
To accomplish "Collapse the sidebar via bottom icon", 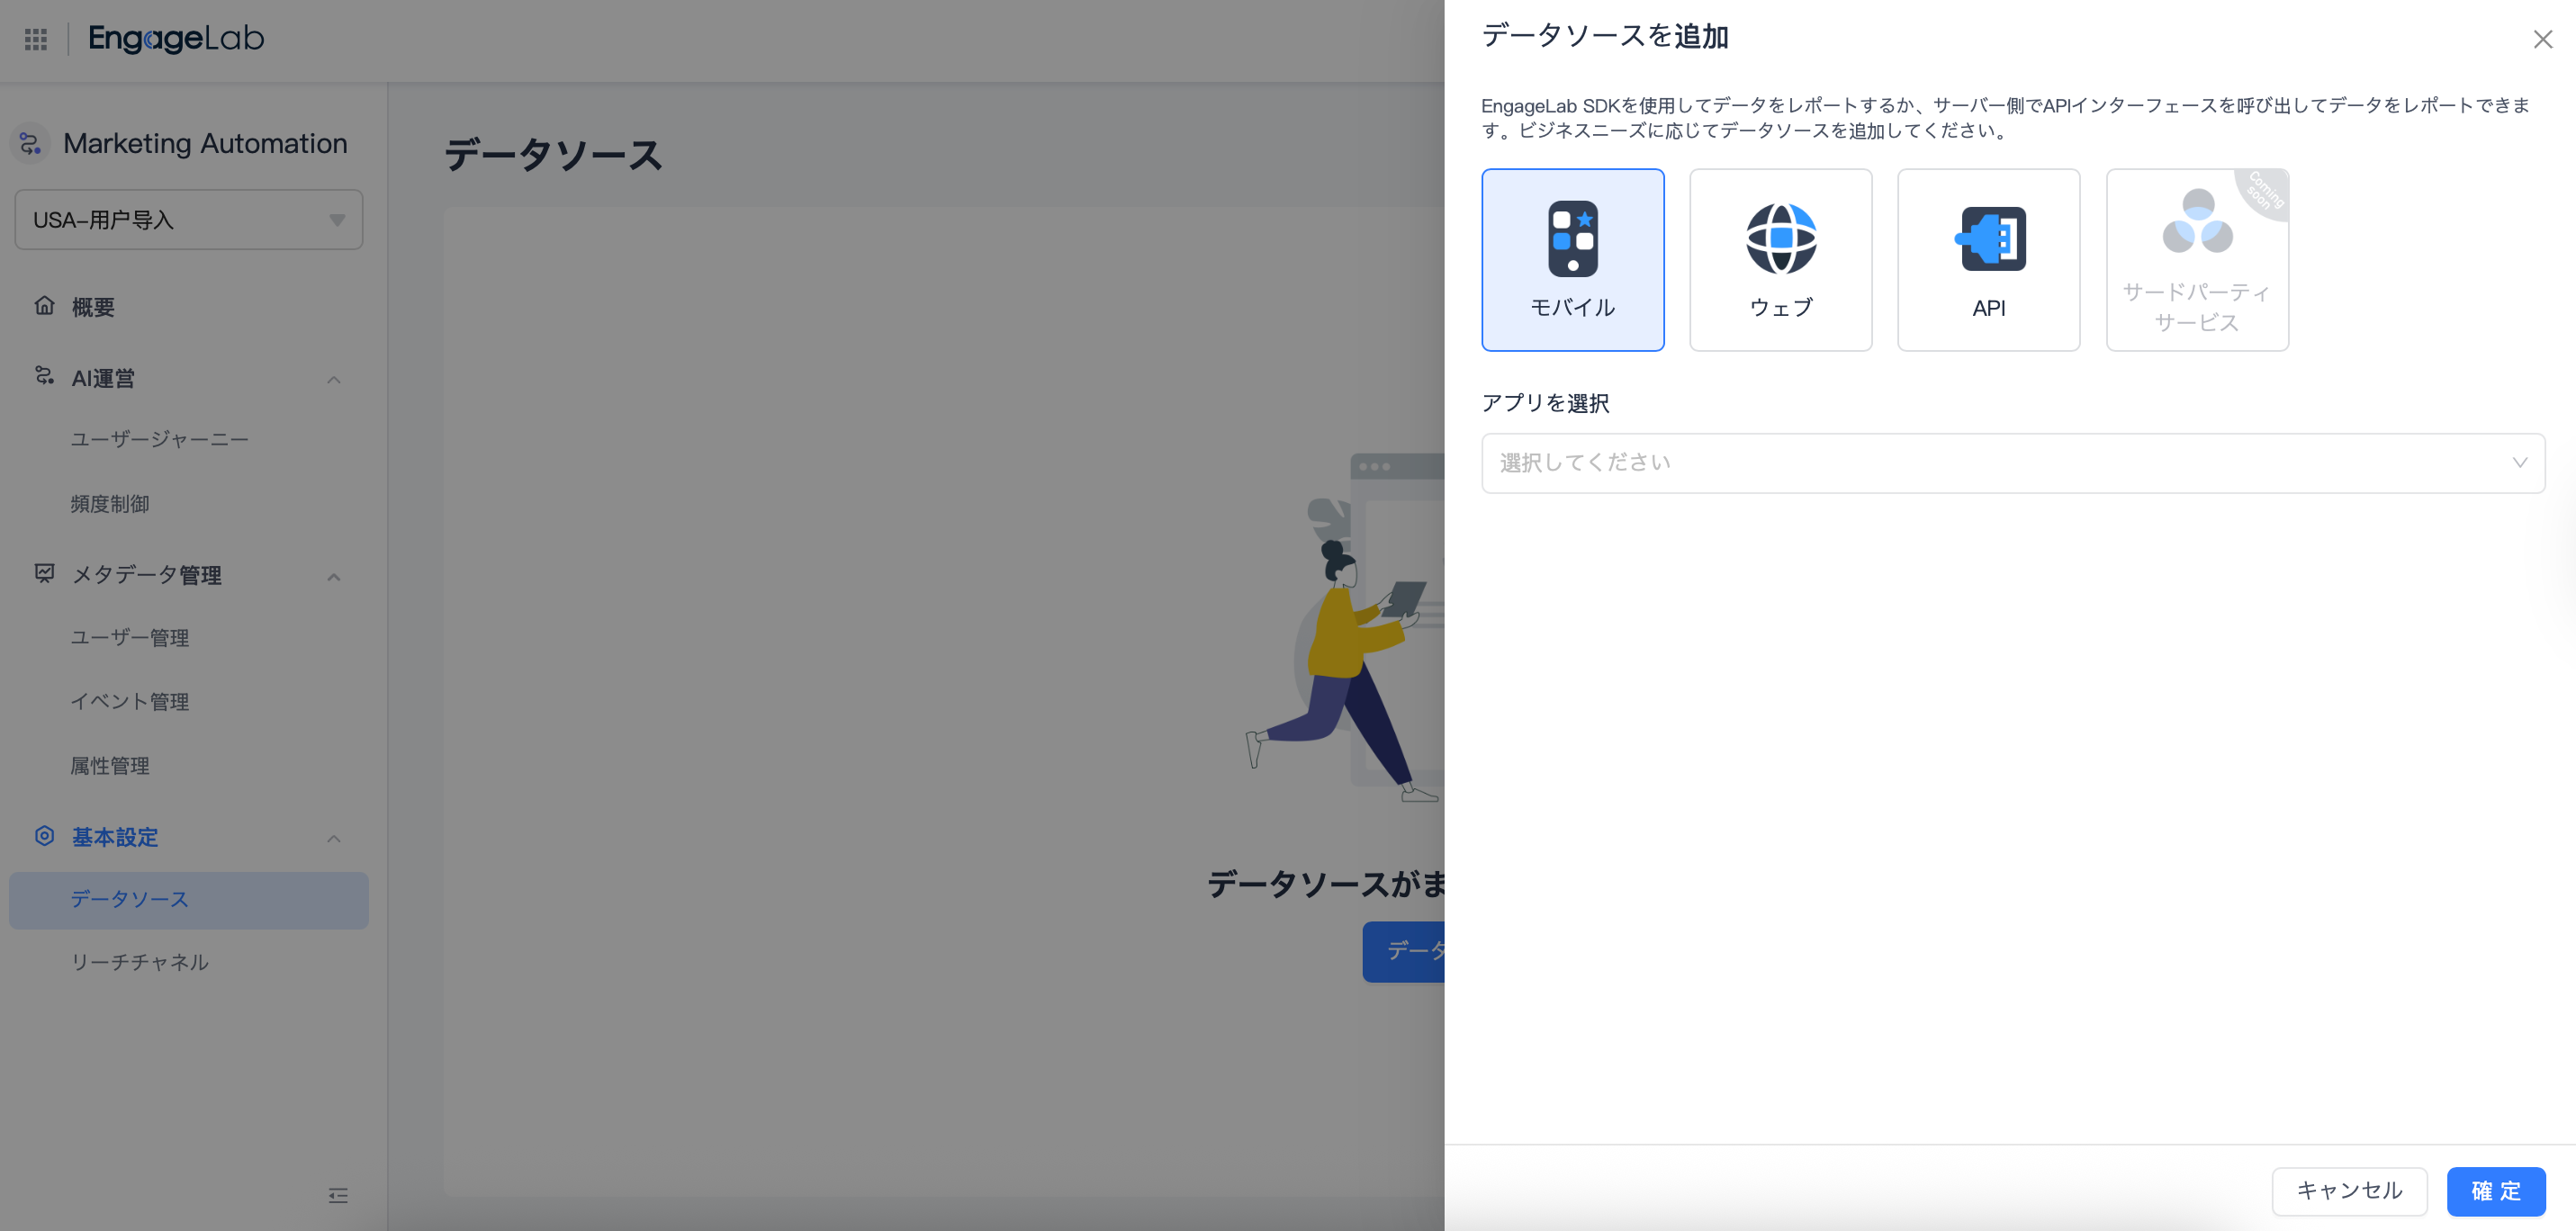I will pyautogui.click(x=338, y=1196).
